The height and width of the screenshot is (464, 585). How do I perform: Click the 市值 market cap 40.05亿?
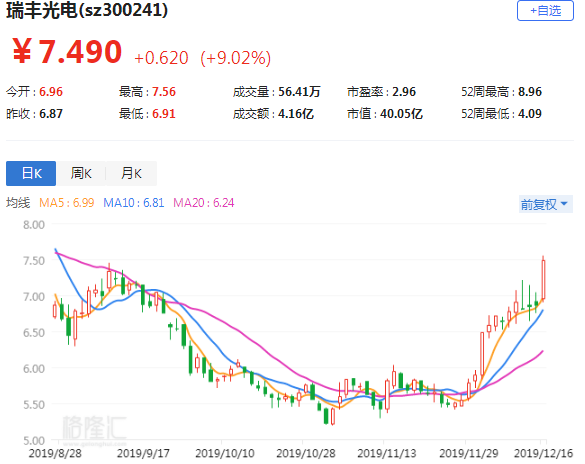(x=401, y=114)
